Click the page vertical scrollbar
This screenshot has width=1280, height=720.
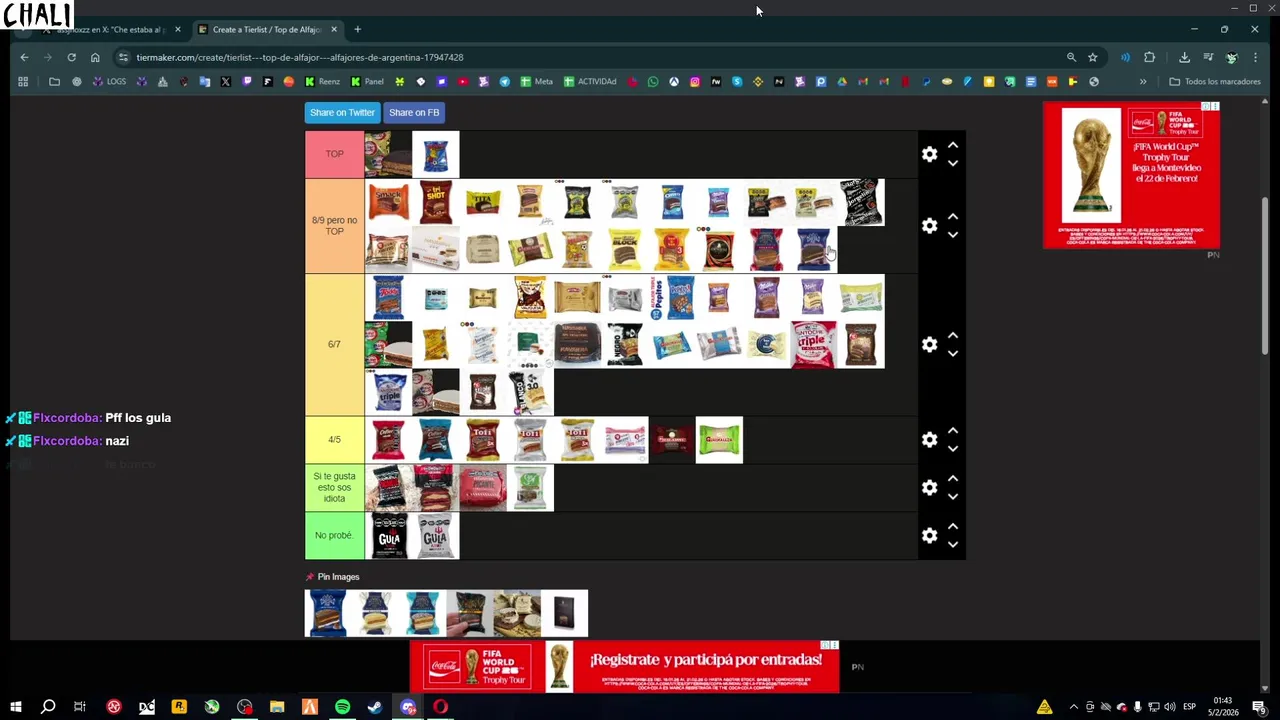point(1265,275)
